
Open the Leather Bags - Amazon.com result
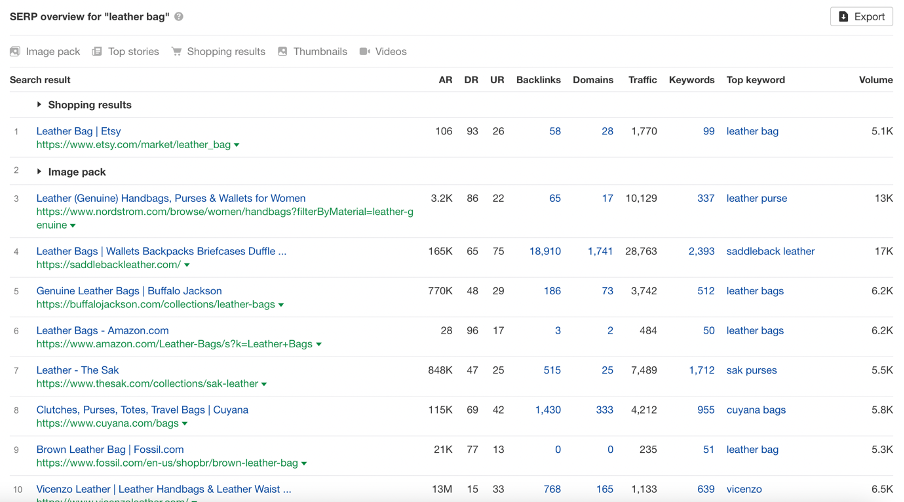pyautogui.click(x=103, y=331)
